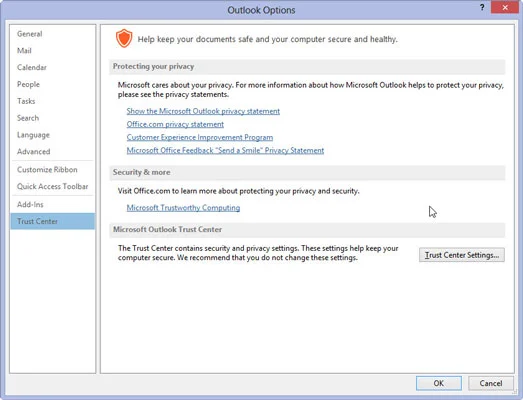Switch to Advanced options
The width and height of the screenshot is (523, 400).
pos(34,151)
